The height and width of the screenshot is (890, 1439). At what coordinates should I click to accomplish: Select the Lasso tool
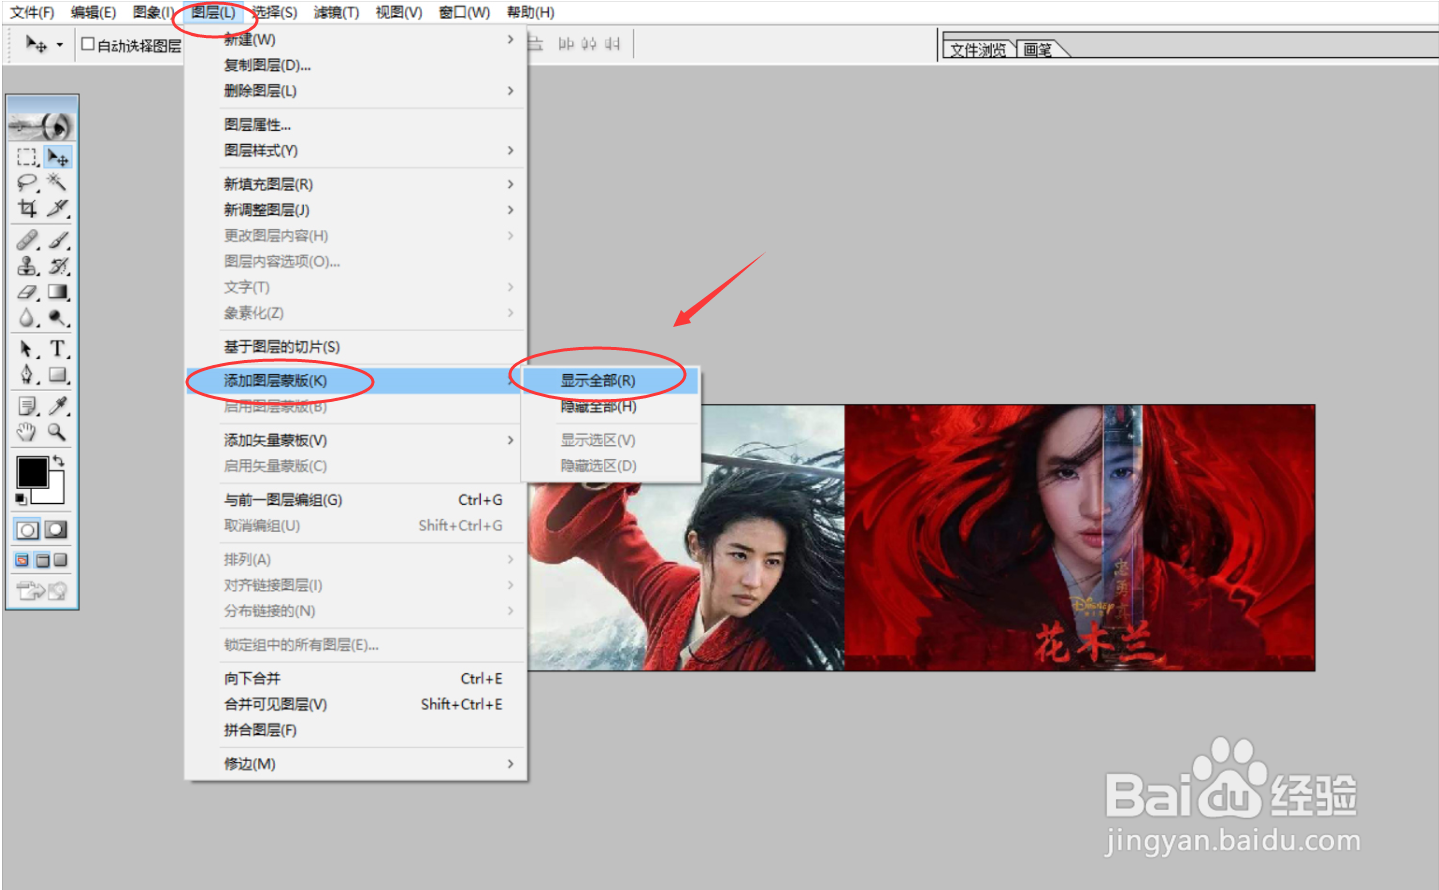pyautogui.click(x=27, y=182)
